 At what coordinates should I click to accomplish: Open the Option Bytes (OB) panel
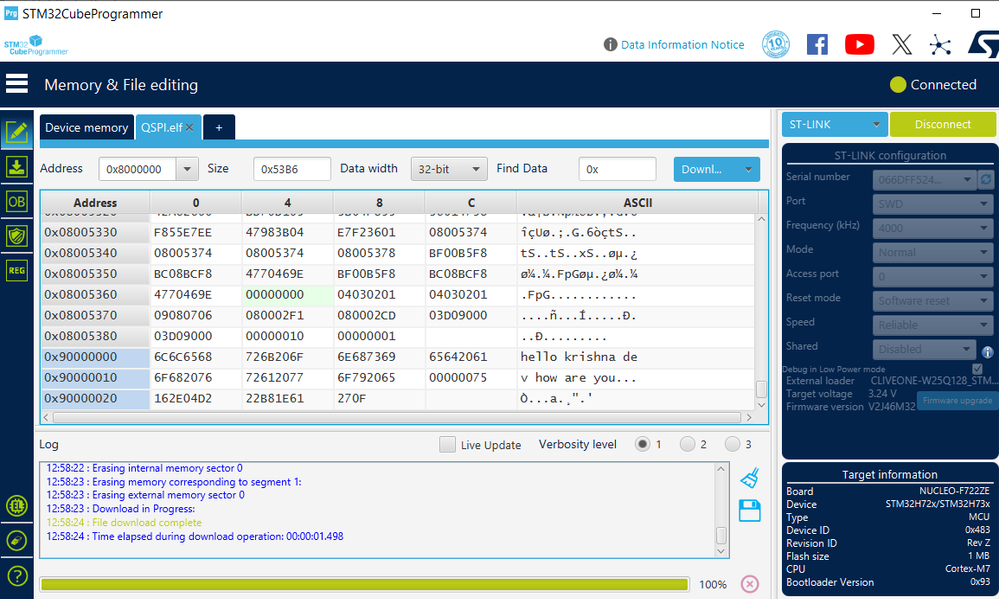click(x=17, y=201)
